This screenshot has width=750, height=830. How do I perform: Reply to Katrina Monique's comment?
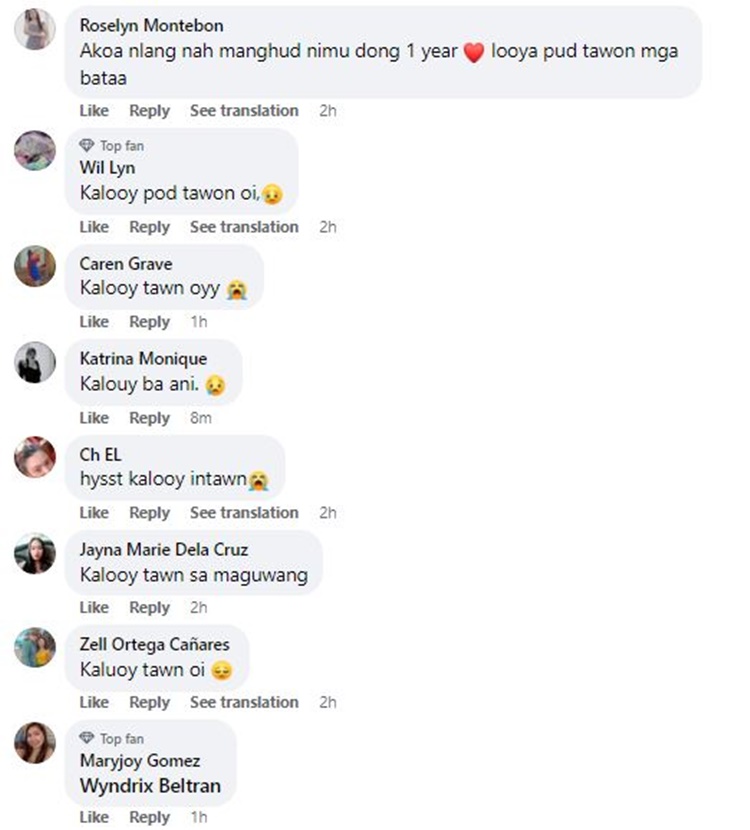tap(150, 418)
